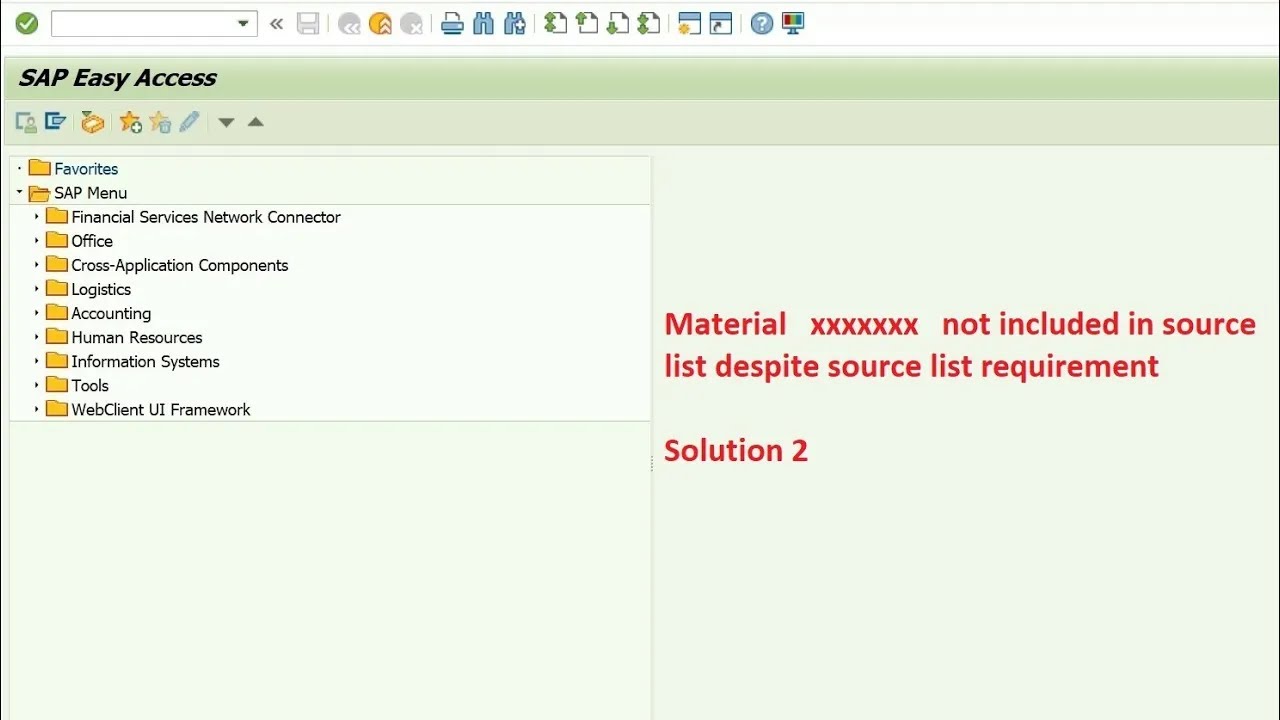
Task: Click the Save diskette icon
Action: click(308, 24)
